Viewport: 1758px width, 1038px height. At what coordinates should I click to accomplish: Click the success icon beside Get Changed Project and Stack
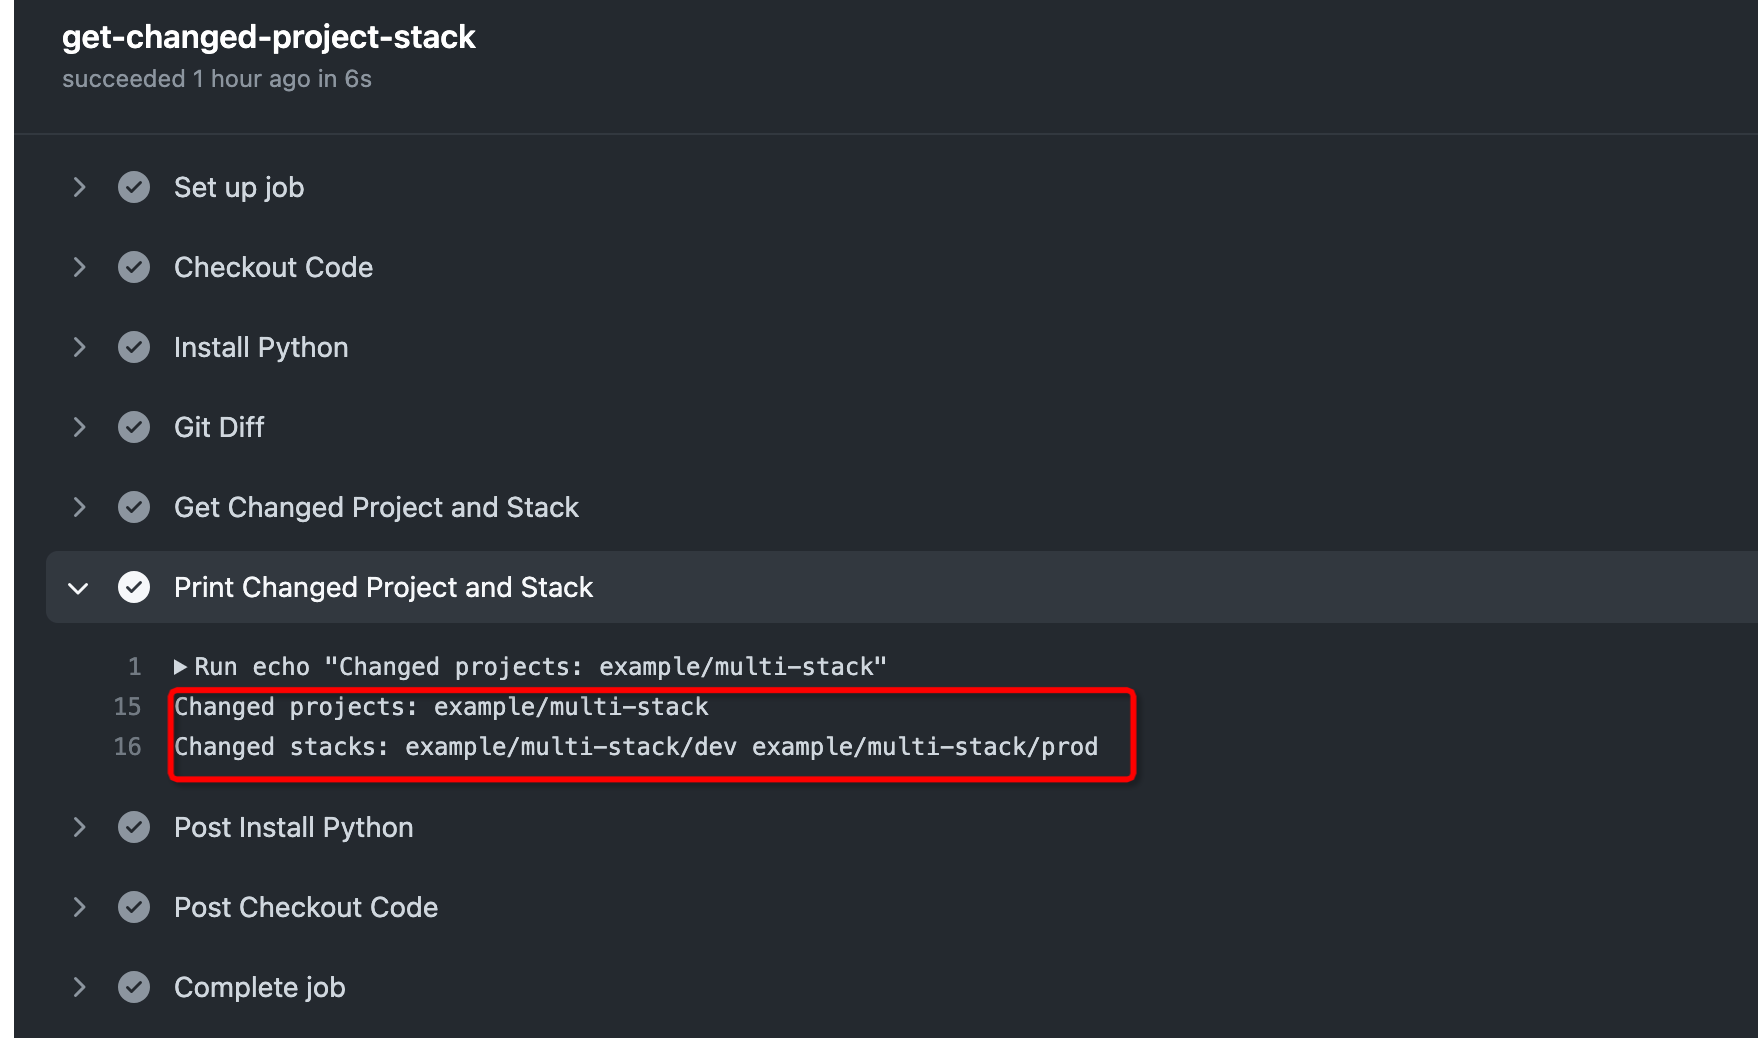tap(134, 507)
